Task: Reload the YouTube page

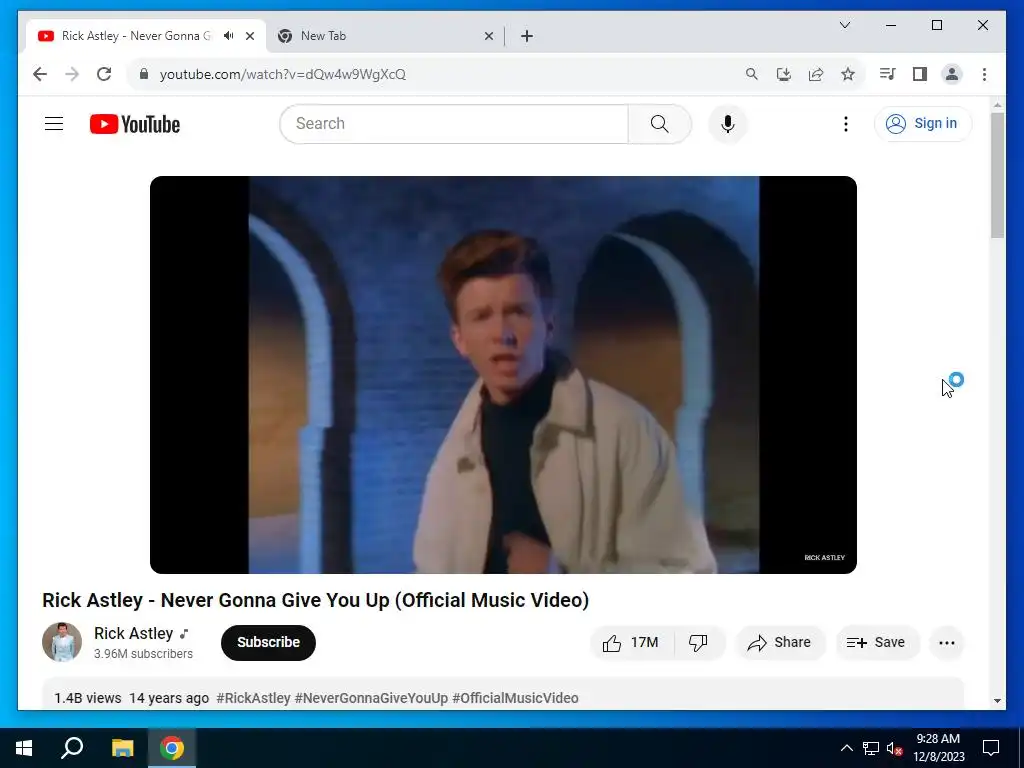Action: tap(104, 74)
